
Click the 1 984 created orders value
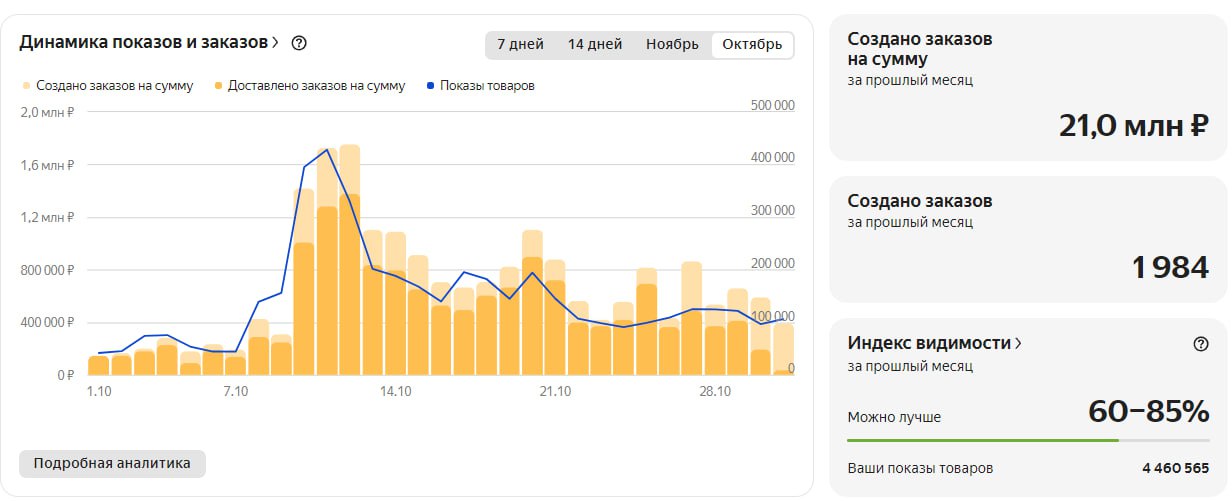tap(1170, 267)
